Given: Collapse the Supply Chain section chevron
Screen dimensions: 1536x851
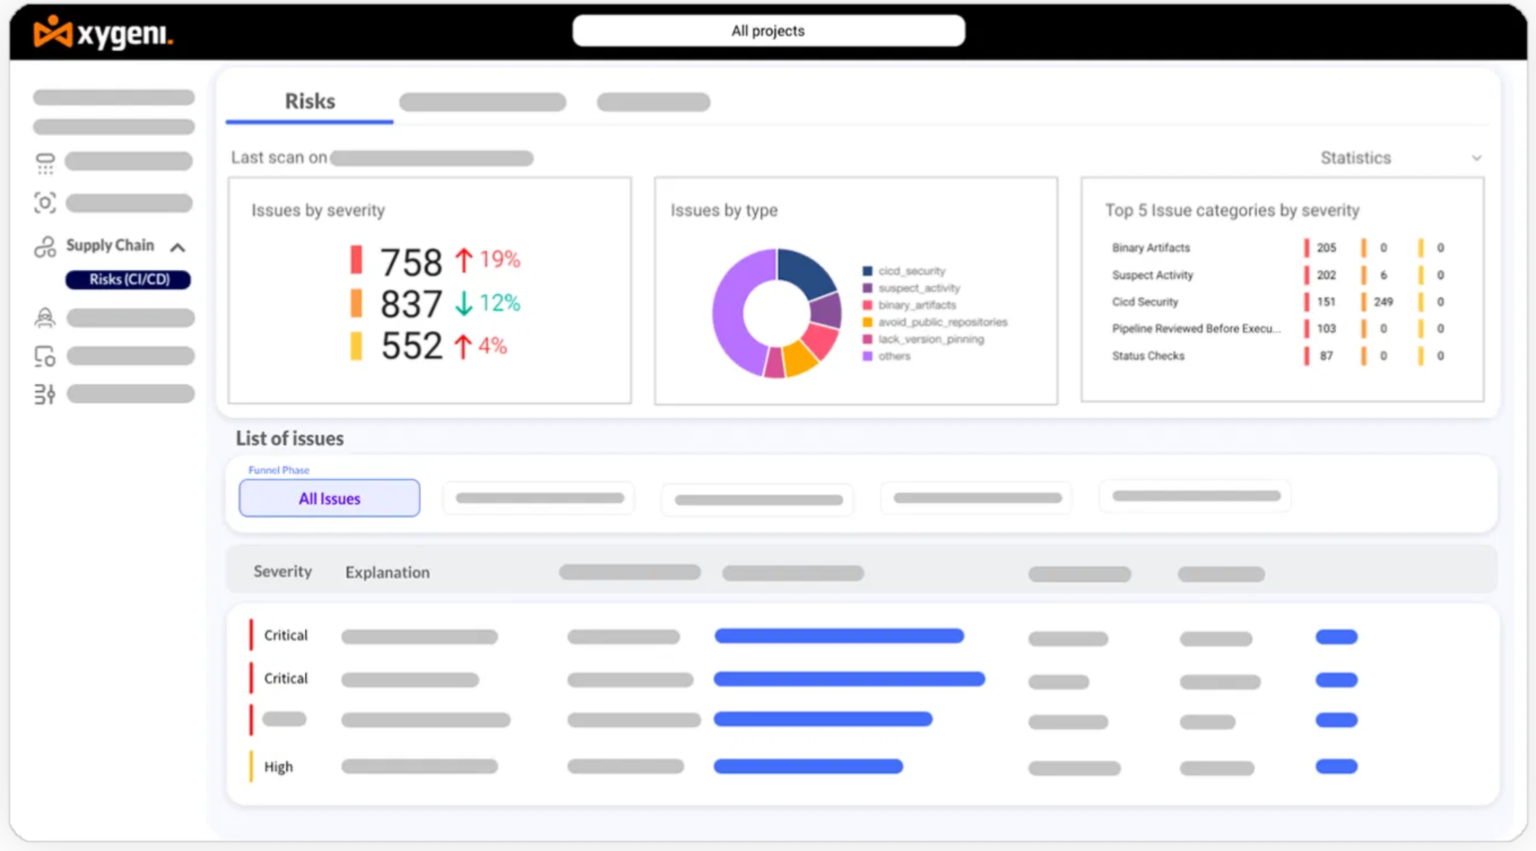Looking at the screenshot, I should tap(178, 247).
